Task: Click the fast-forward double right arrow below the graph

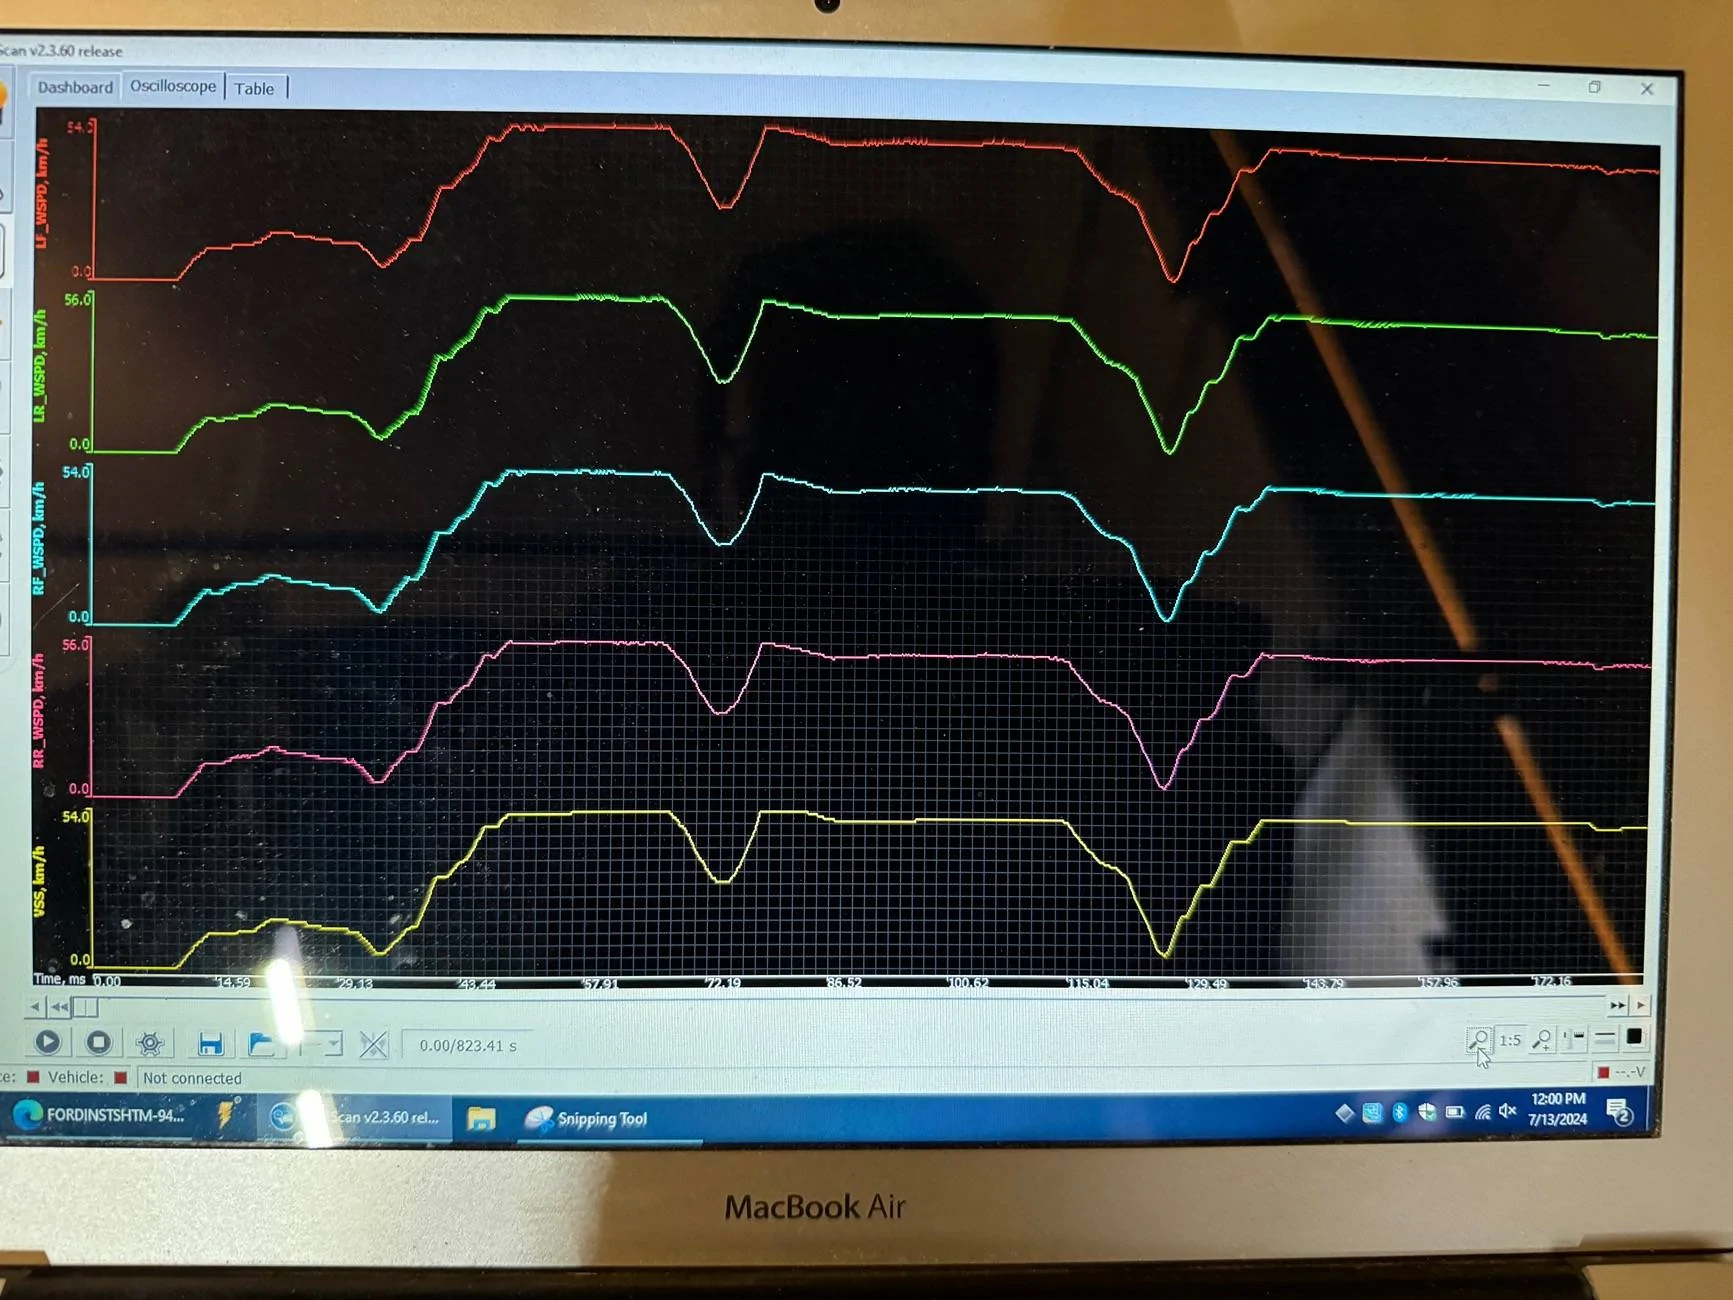Action: tap(1617, 1005)
